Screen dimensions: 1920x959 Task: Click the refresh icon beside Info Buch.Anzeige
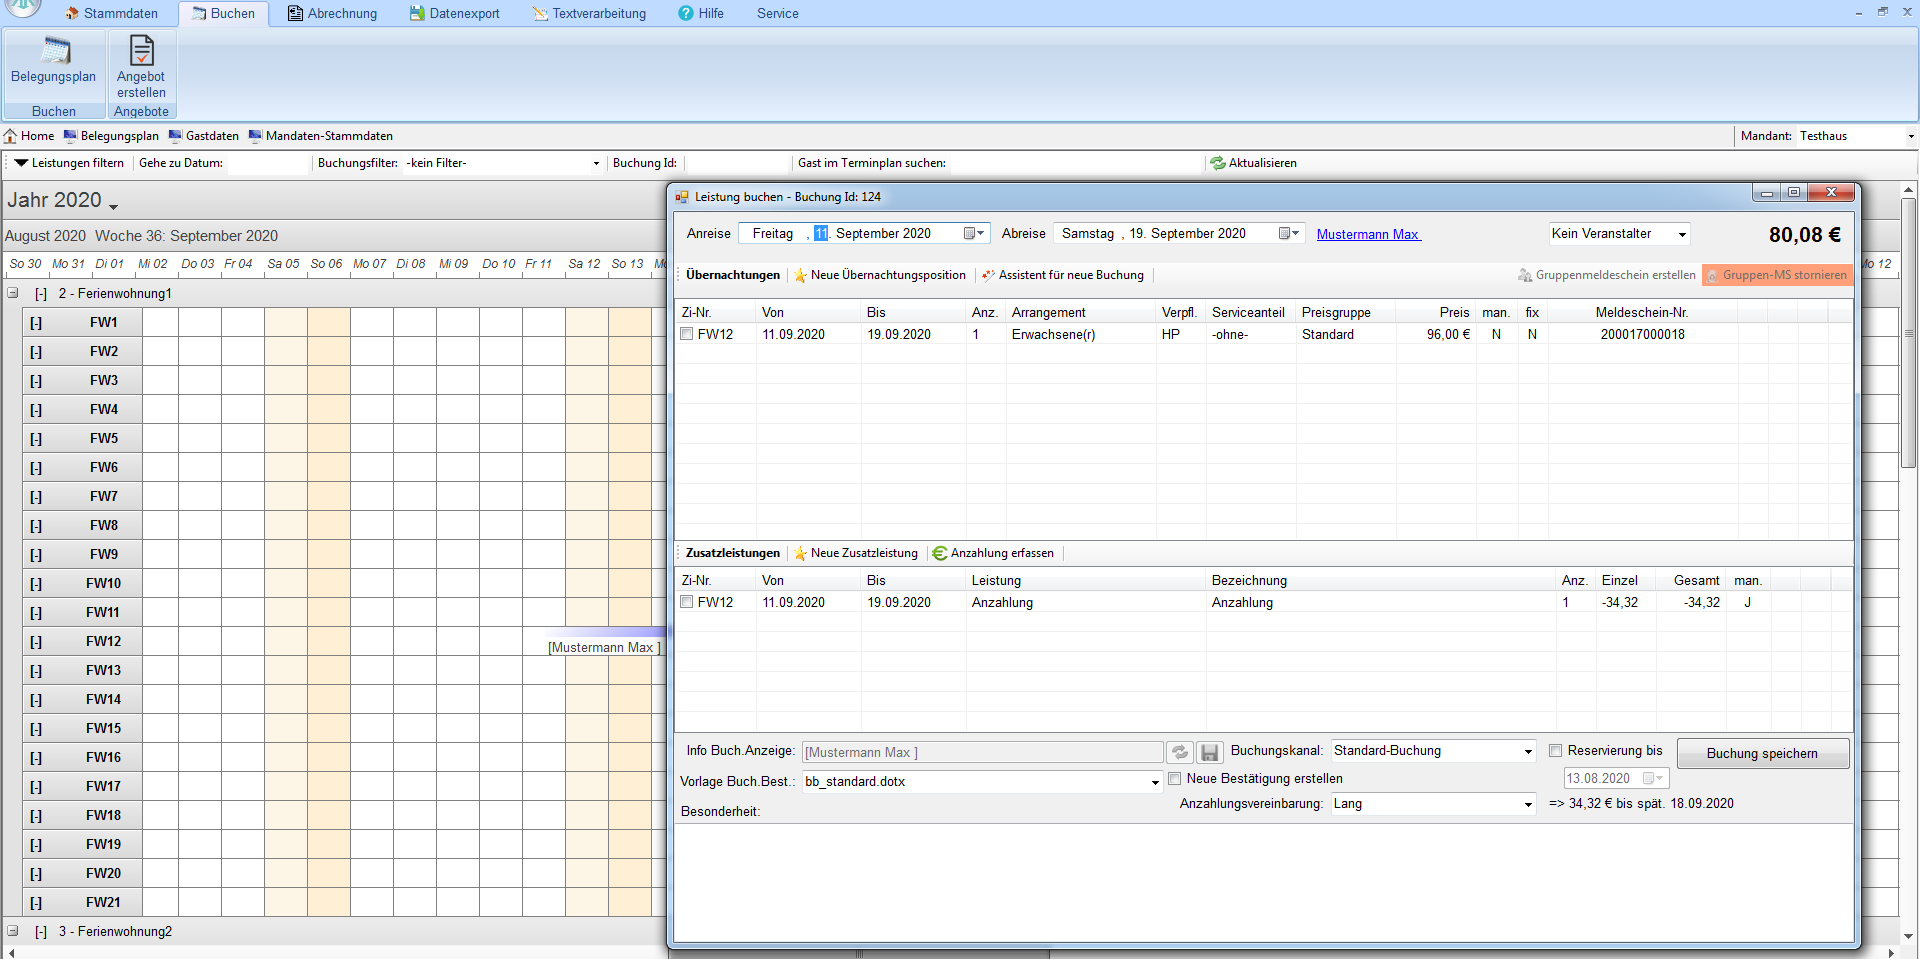click(x=1180, y=752)
